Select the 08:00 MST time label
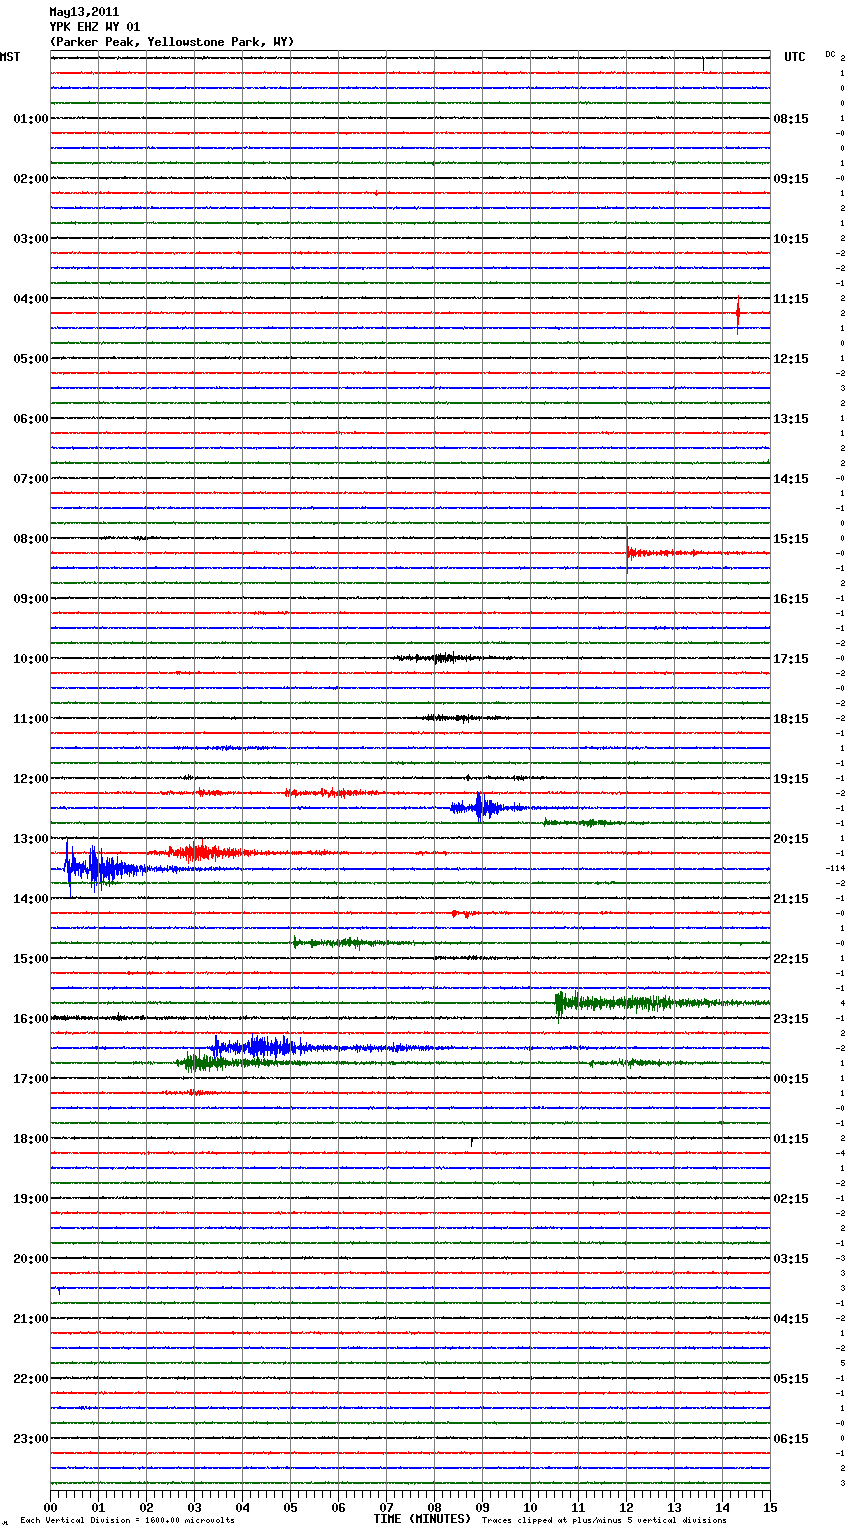 31,539
